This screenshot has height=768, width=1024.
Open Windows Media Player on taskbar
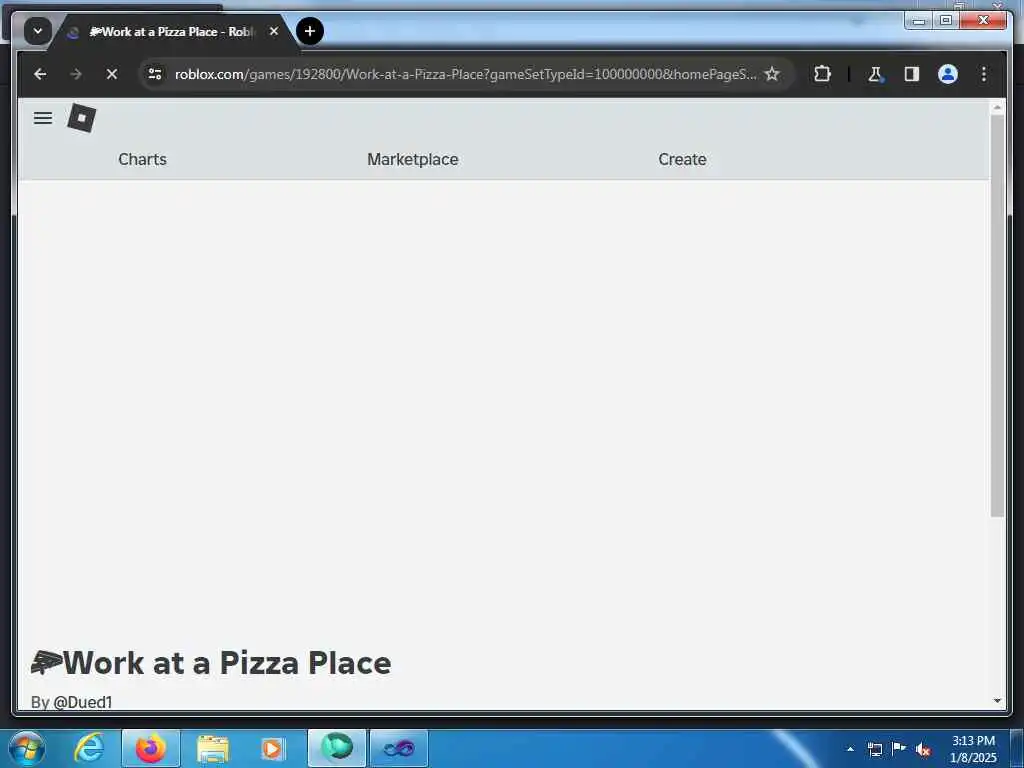(x=272, y=749)
